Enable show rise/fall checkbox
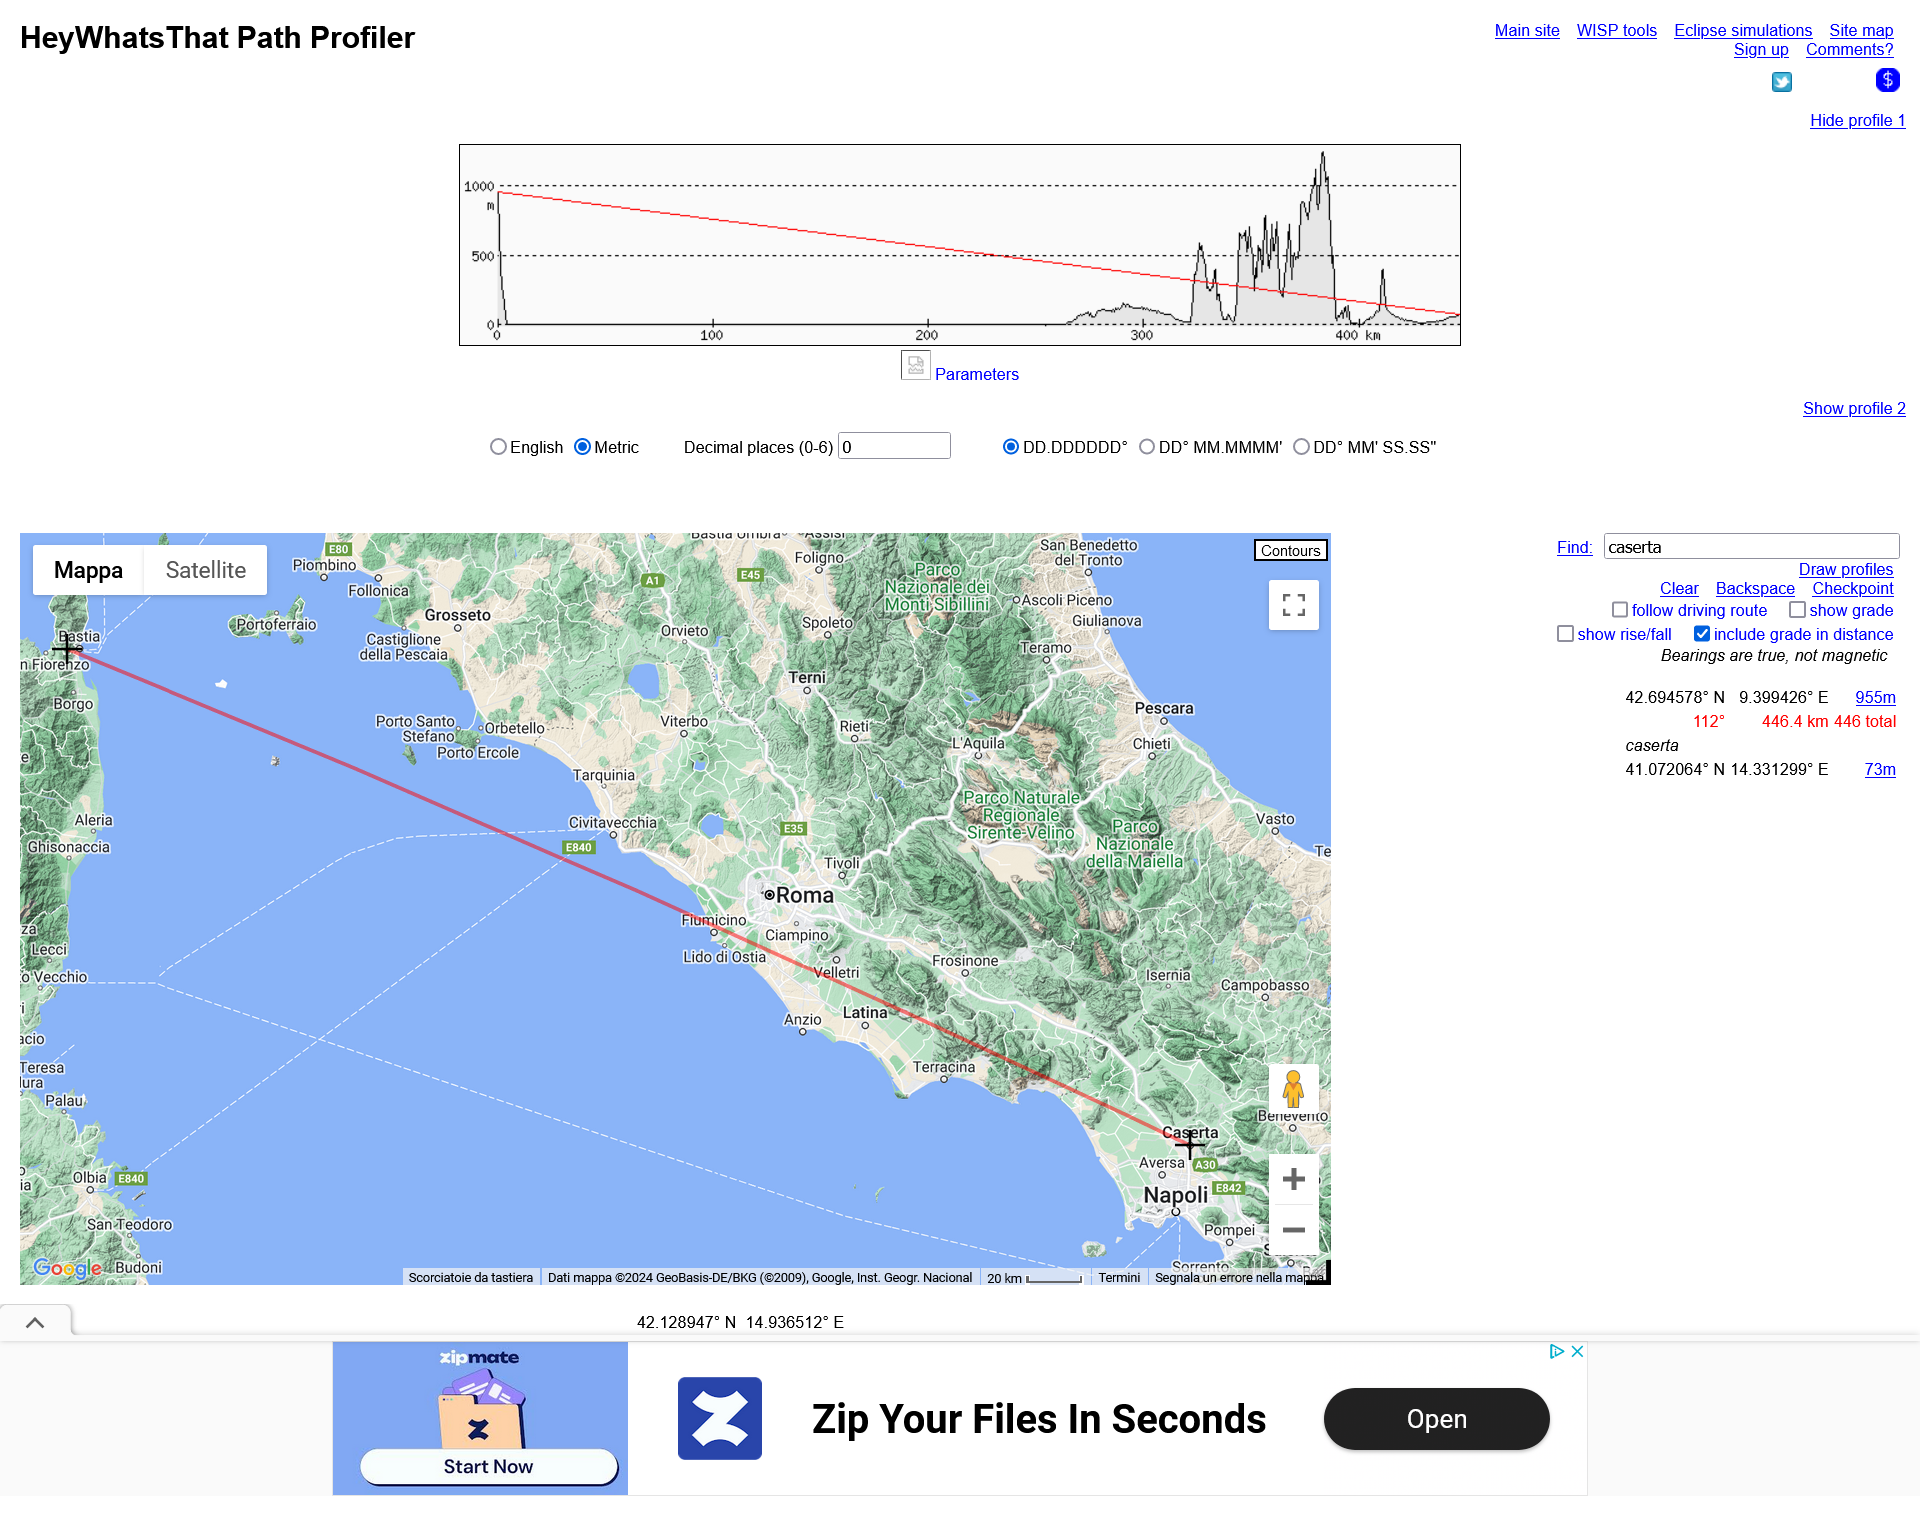 coord(1565,634)
